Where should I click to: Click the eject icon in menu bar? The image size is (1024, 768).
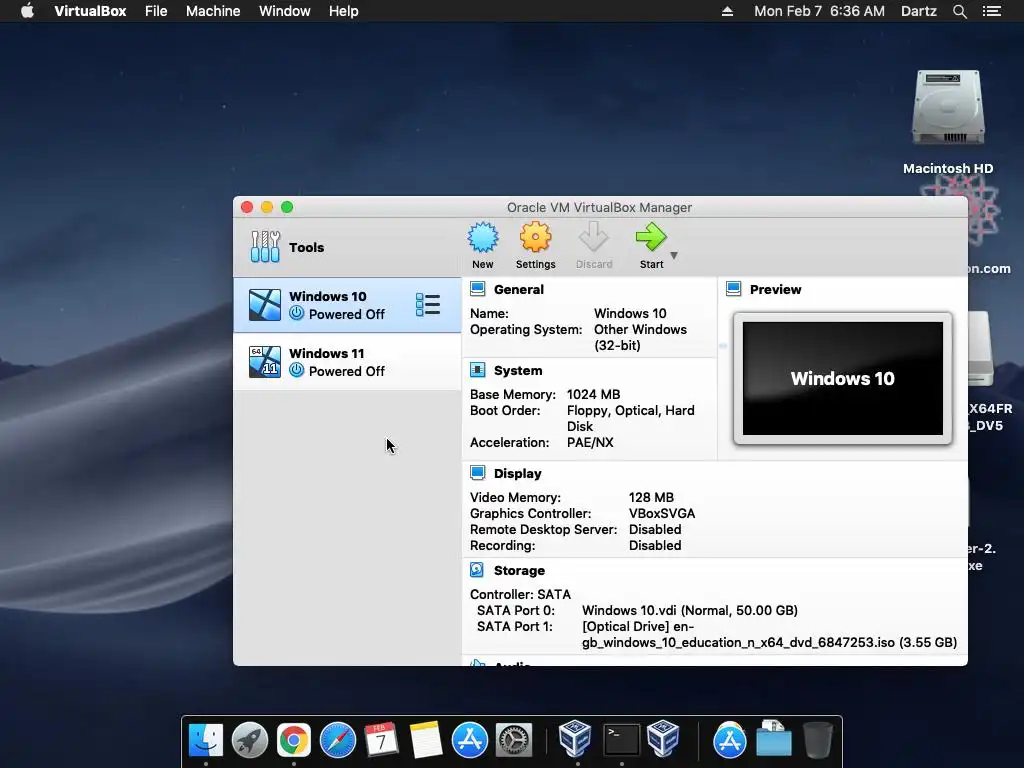(727, 11)
